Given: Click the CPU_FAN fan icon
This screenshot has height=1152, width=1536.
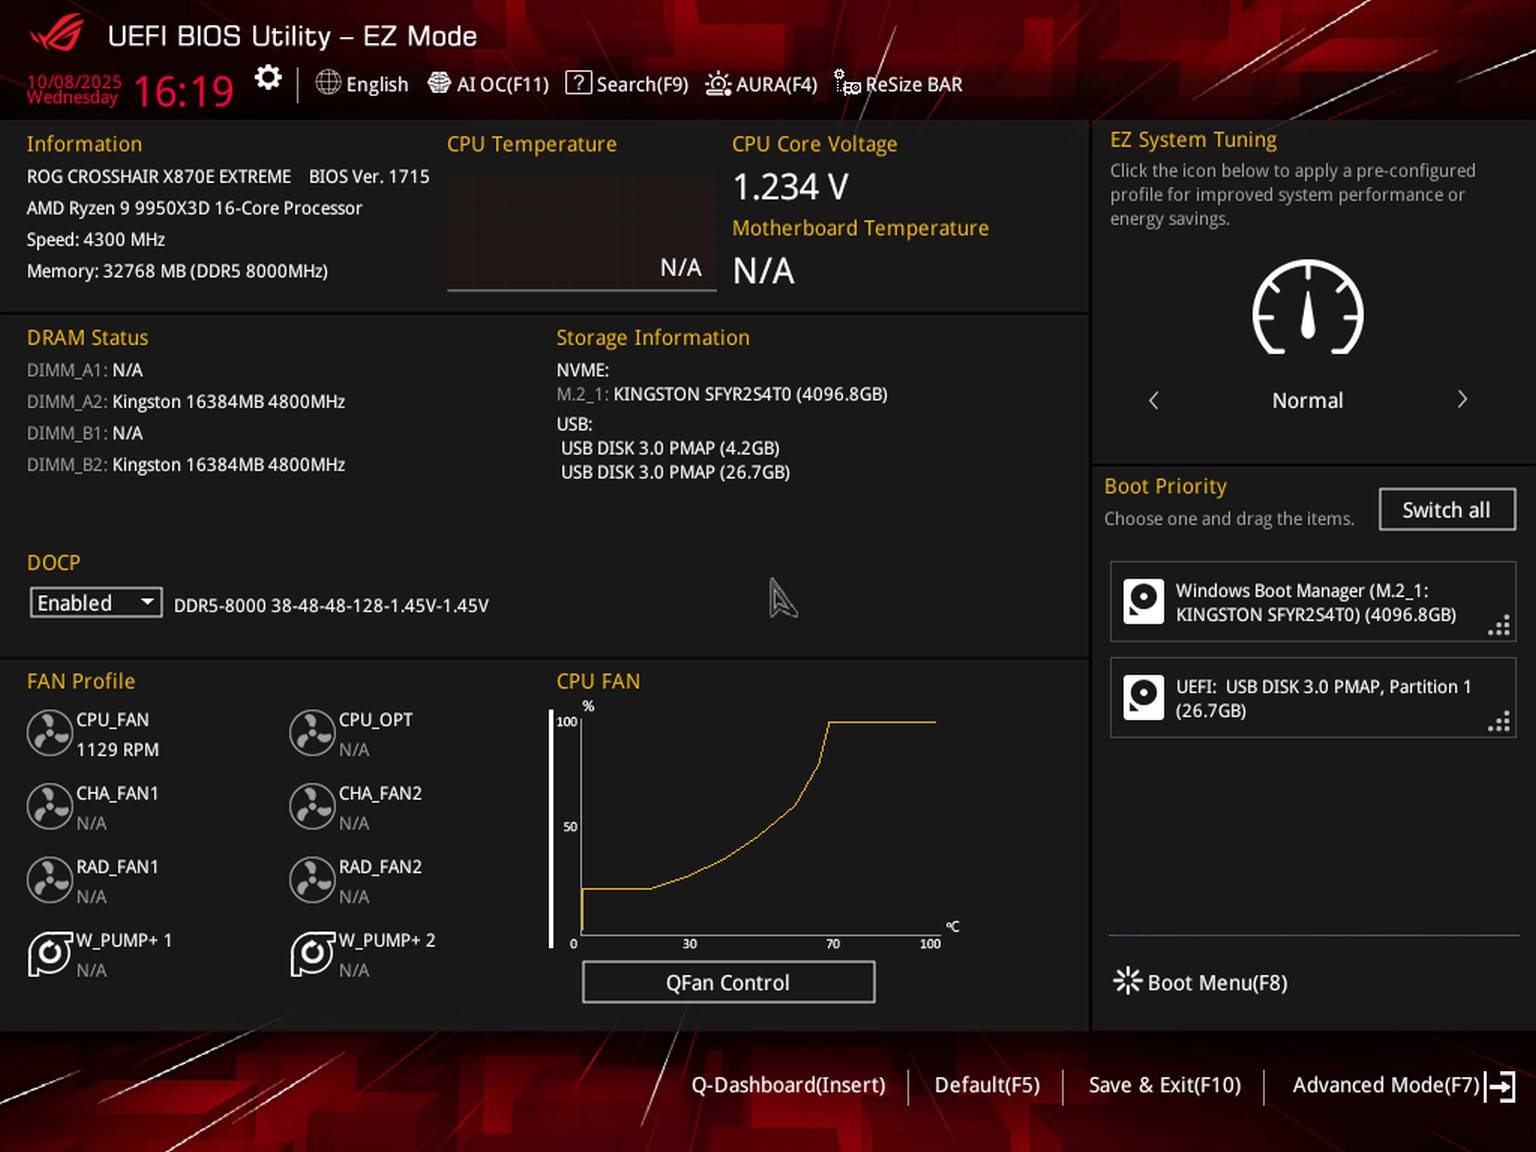Looking at the screenshot, I should [49, 733].
